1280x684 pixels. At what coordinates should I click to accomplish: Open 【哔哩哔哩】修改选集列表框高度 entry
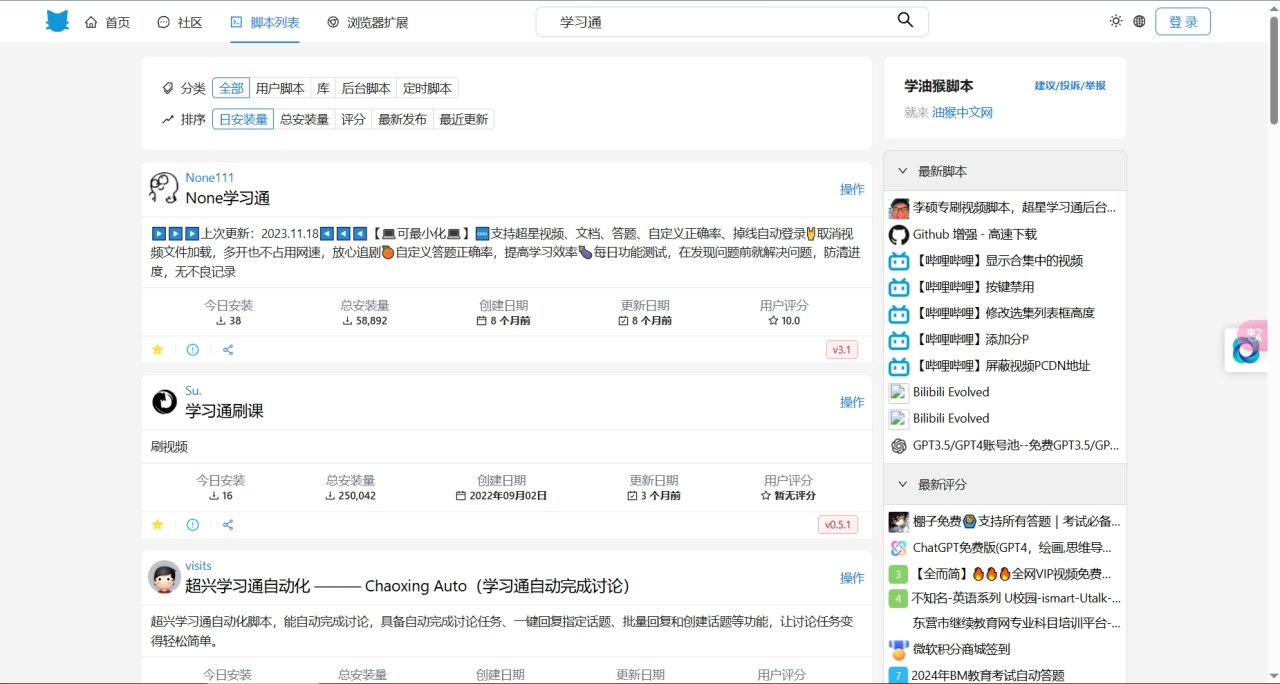pos(1004,312)
